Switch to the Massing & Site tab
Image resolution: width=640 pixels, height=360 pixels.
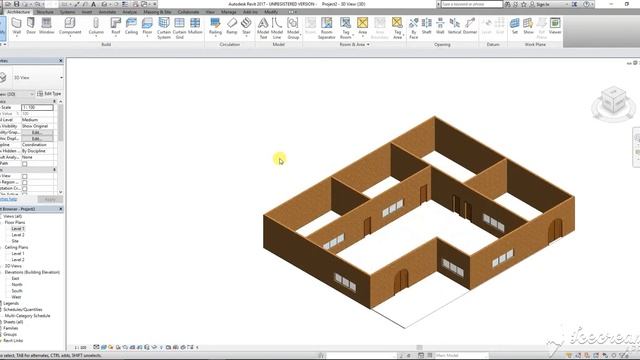coord(157,12)
